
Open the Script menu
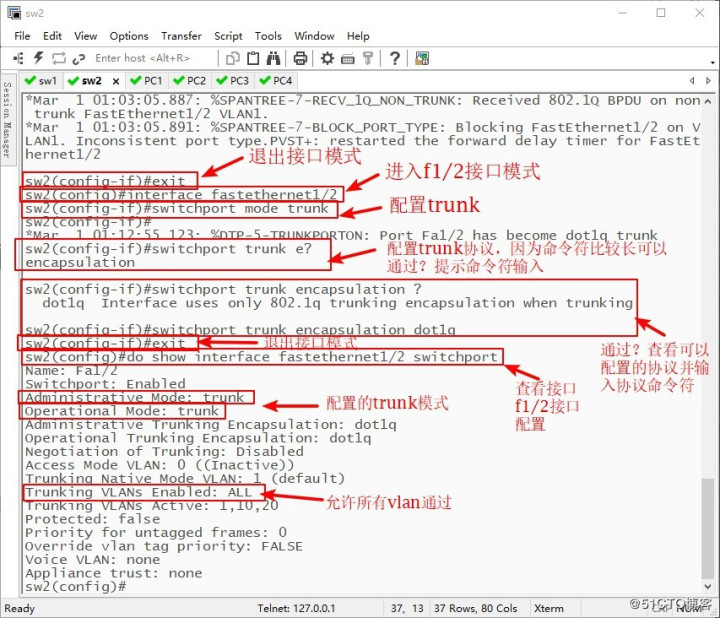coord(228,36)
